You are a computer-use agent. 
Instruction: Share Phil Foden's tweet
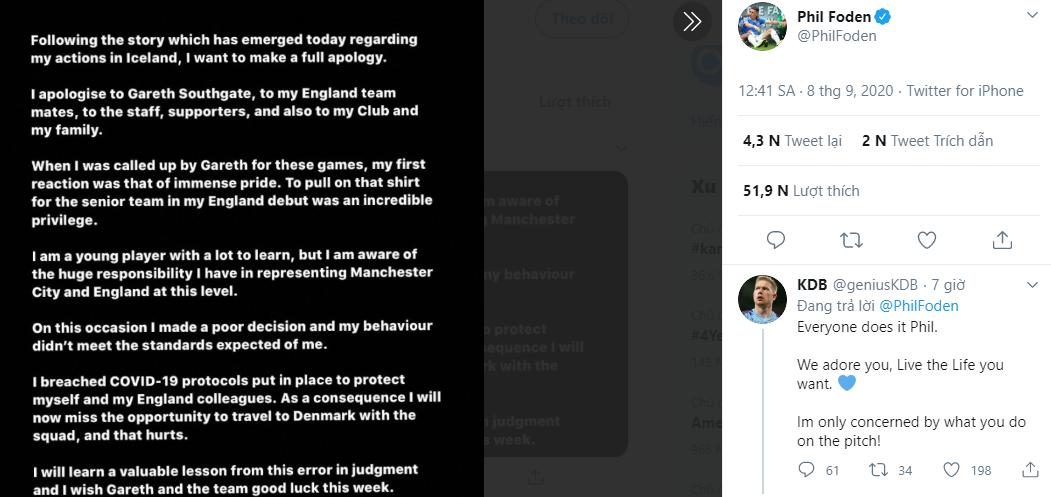pyautogui.click(x=1002, y=240)
